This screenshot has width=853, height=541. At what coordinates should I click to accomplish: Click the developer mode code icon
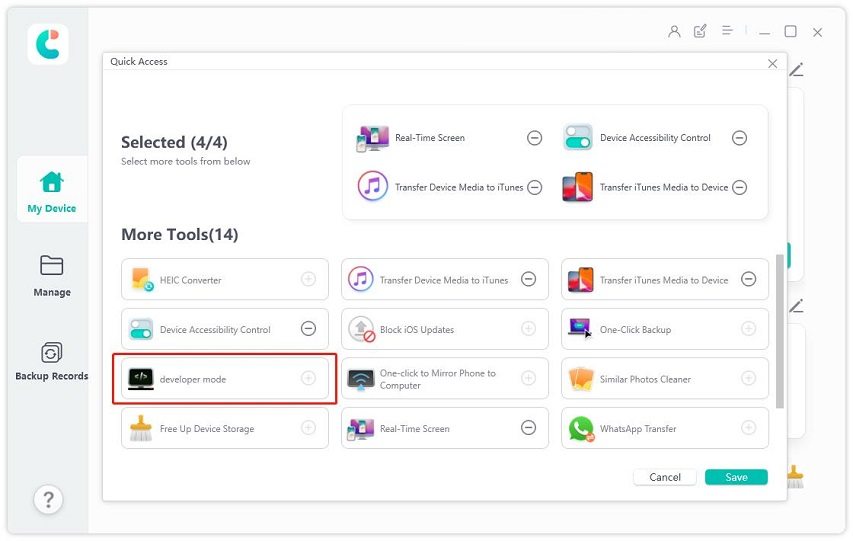click(x=141, y=379)
